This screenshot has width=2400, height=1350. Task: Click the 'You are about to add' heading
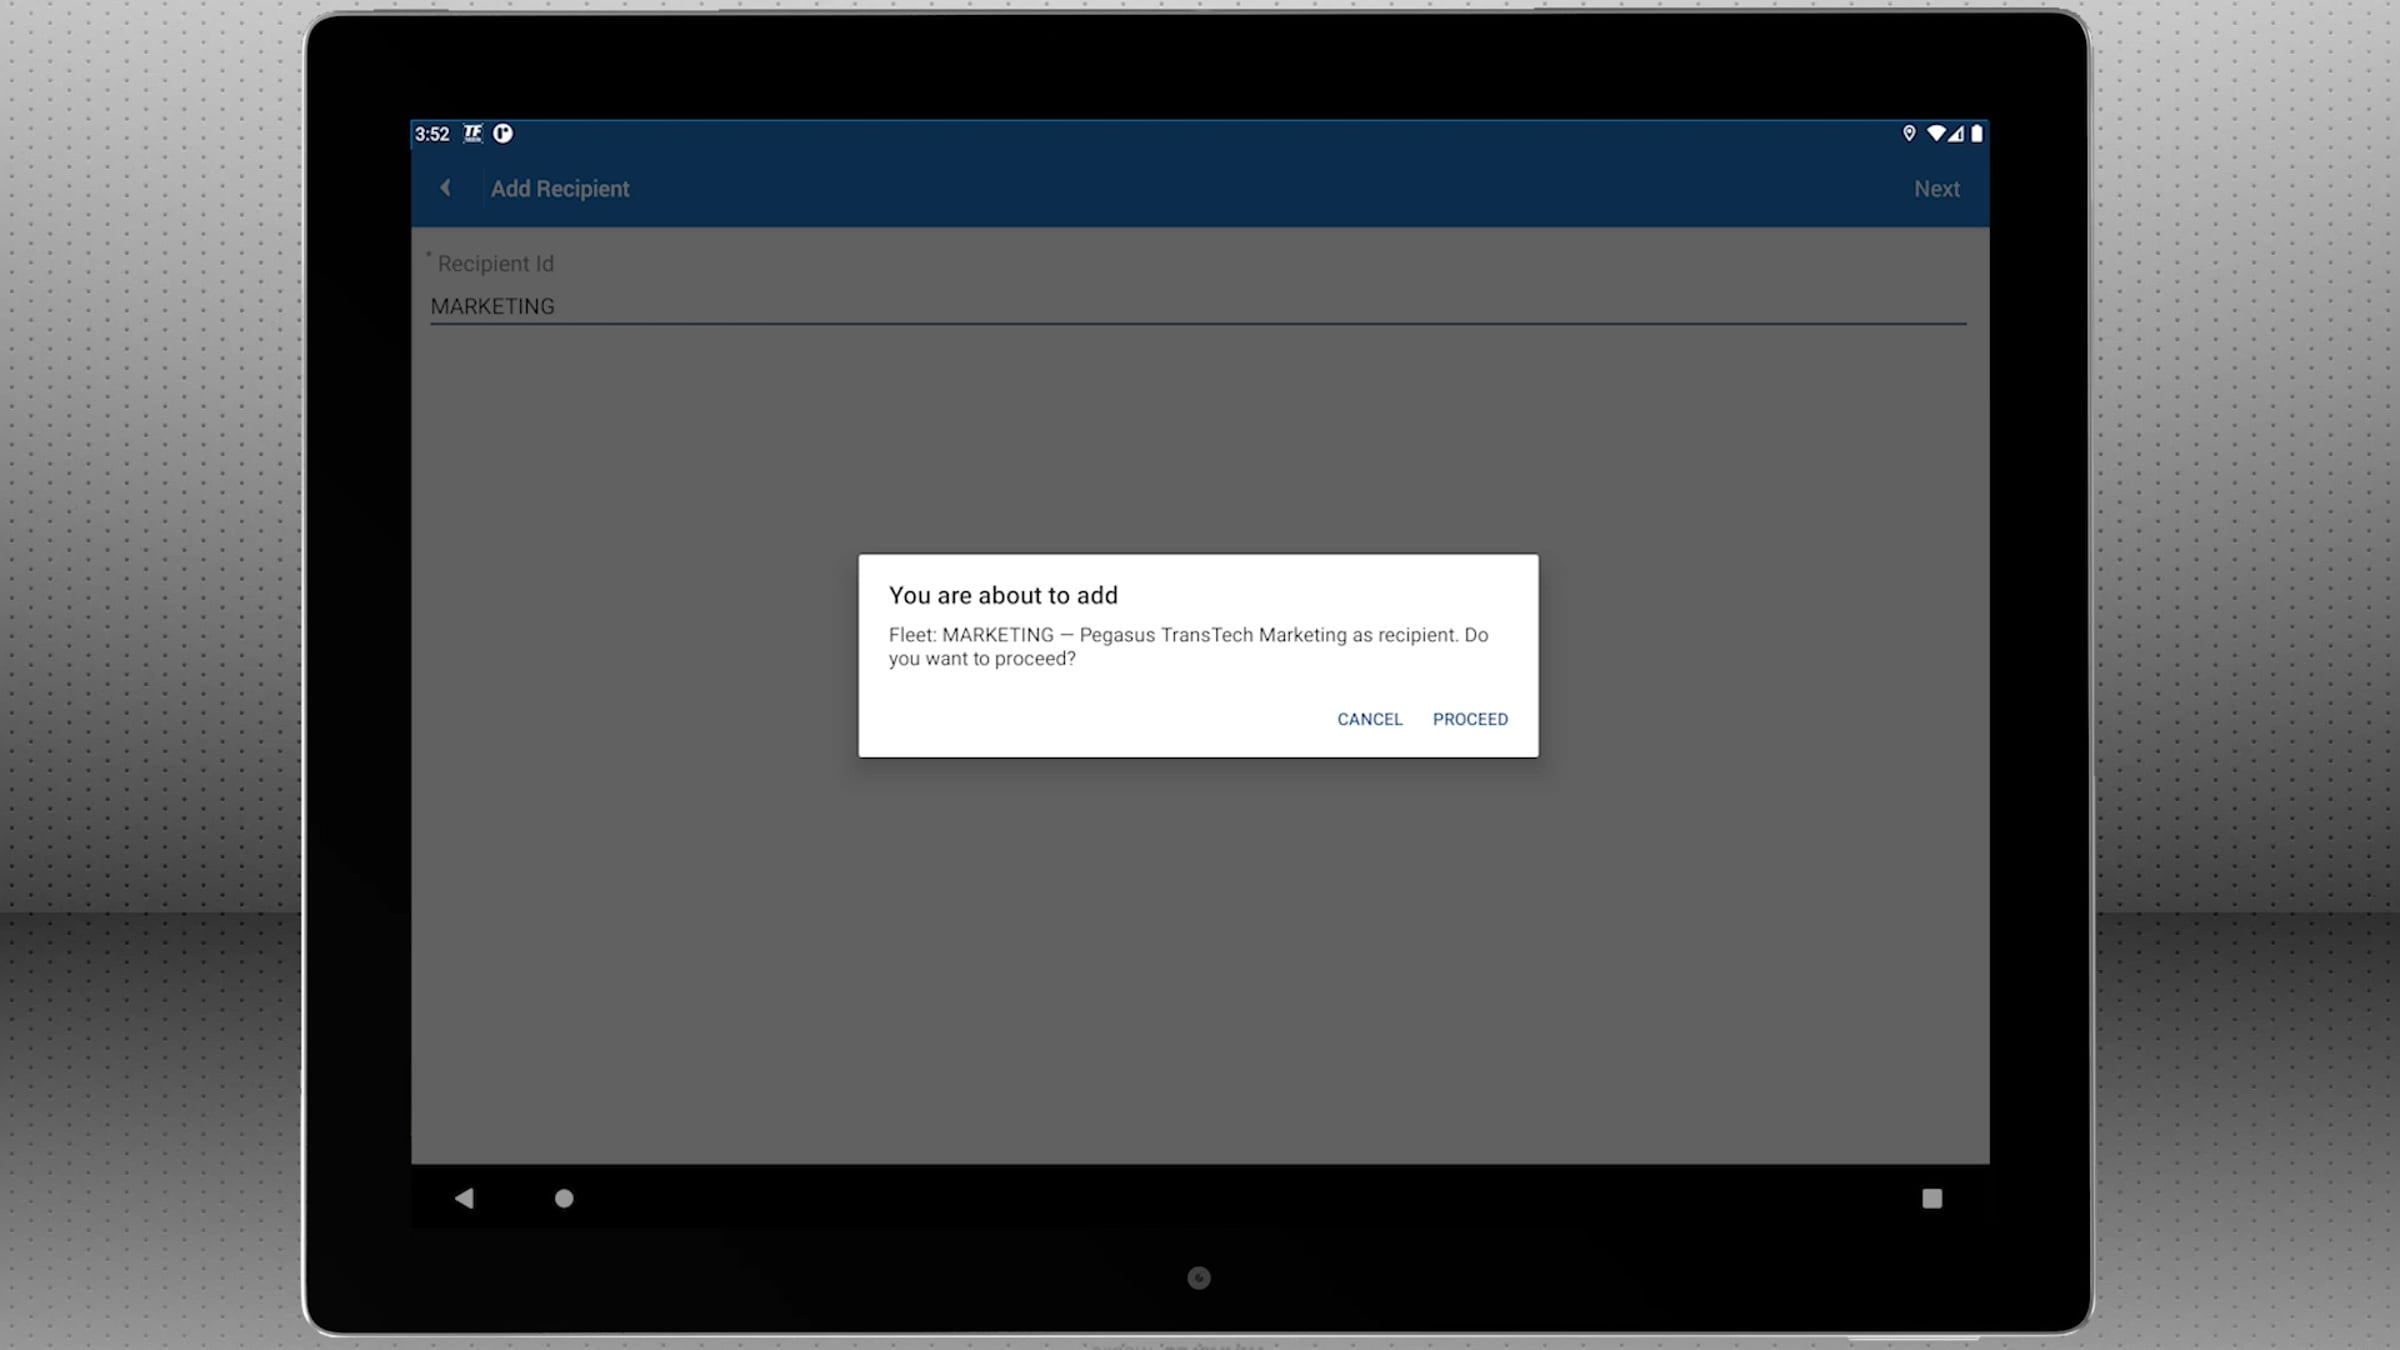1003,595
